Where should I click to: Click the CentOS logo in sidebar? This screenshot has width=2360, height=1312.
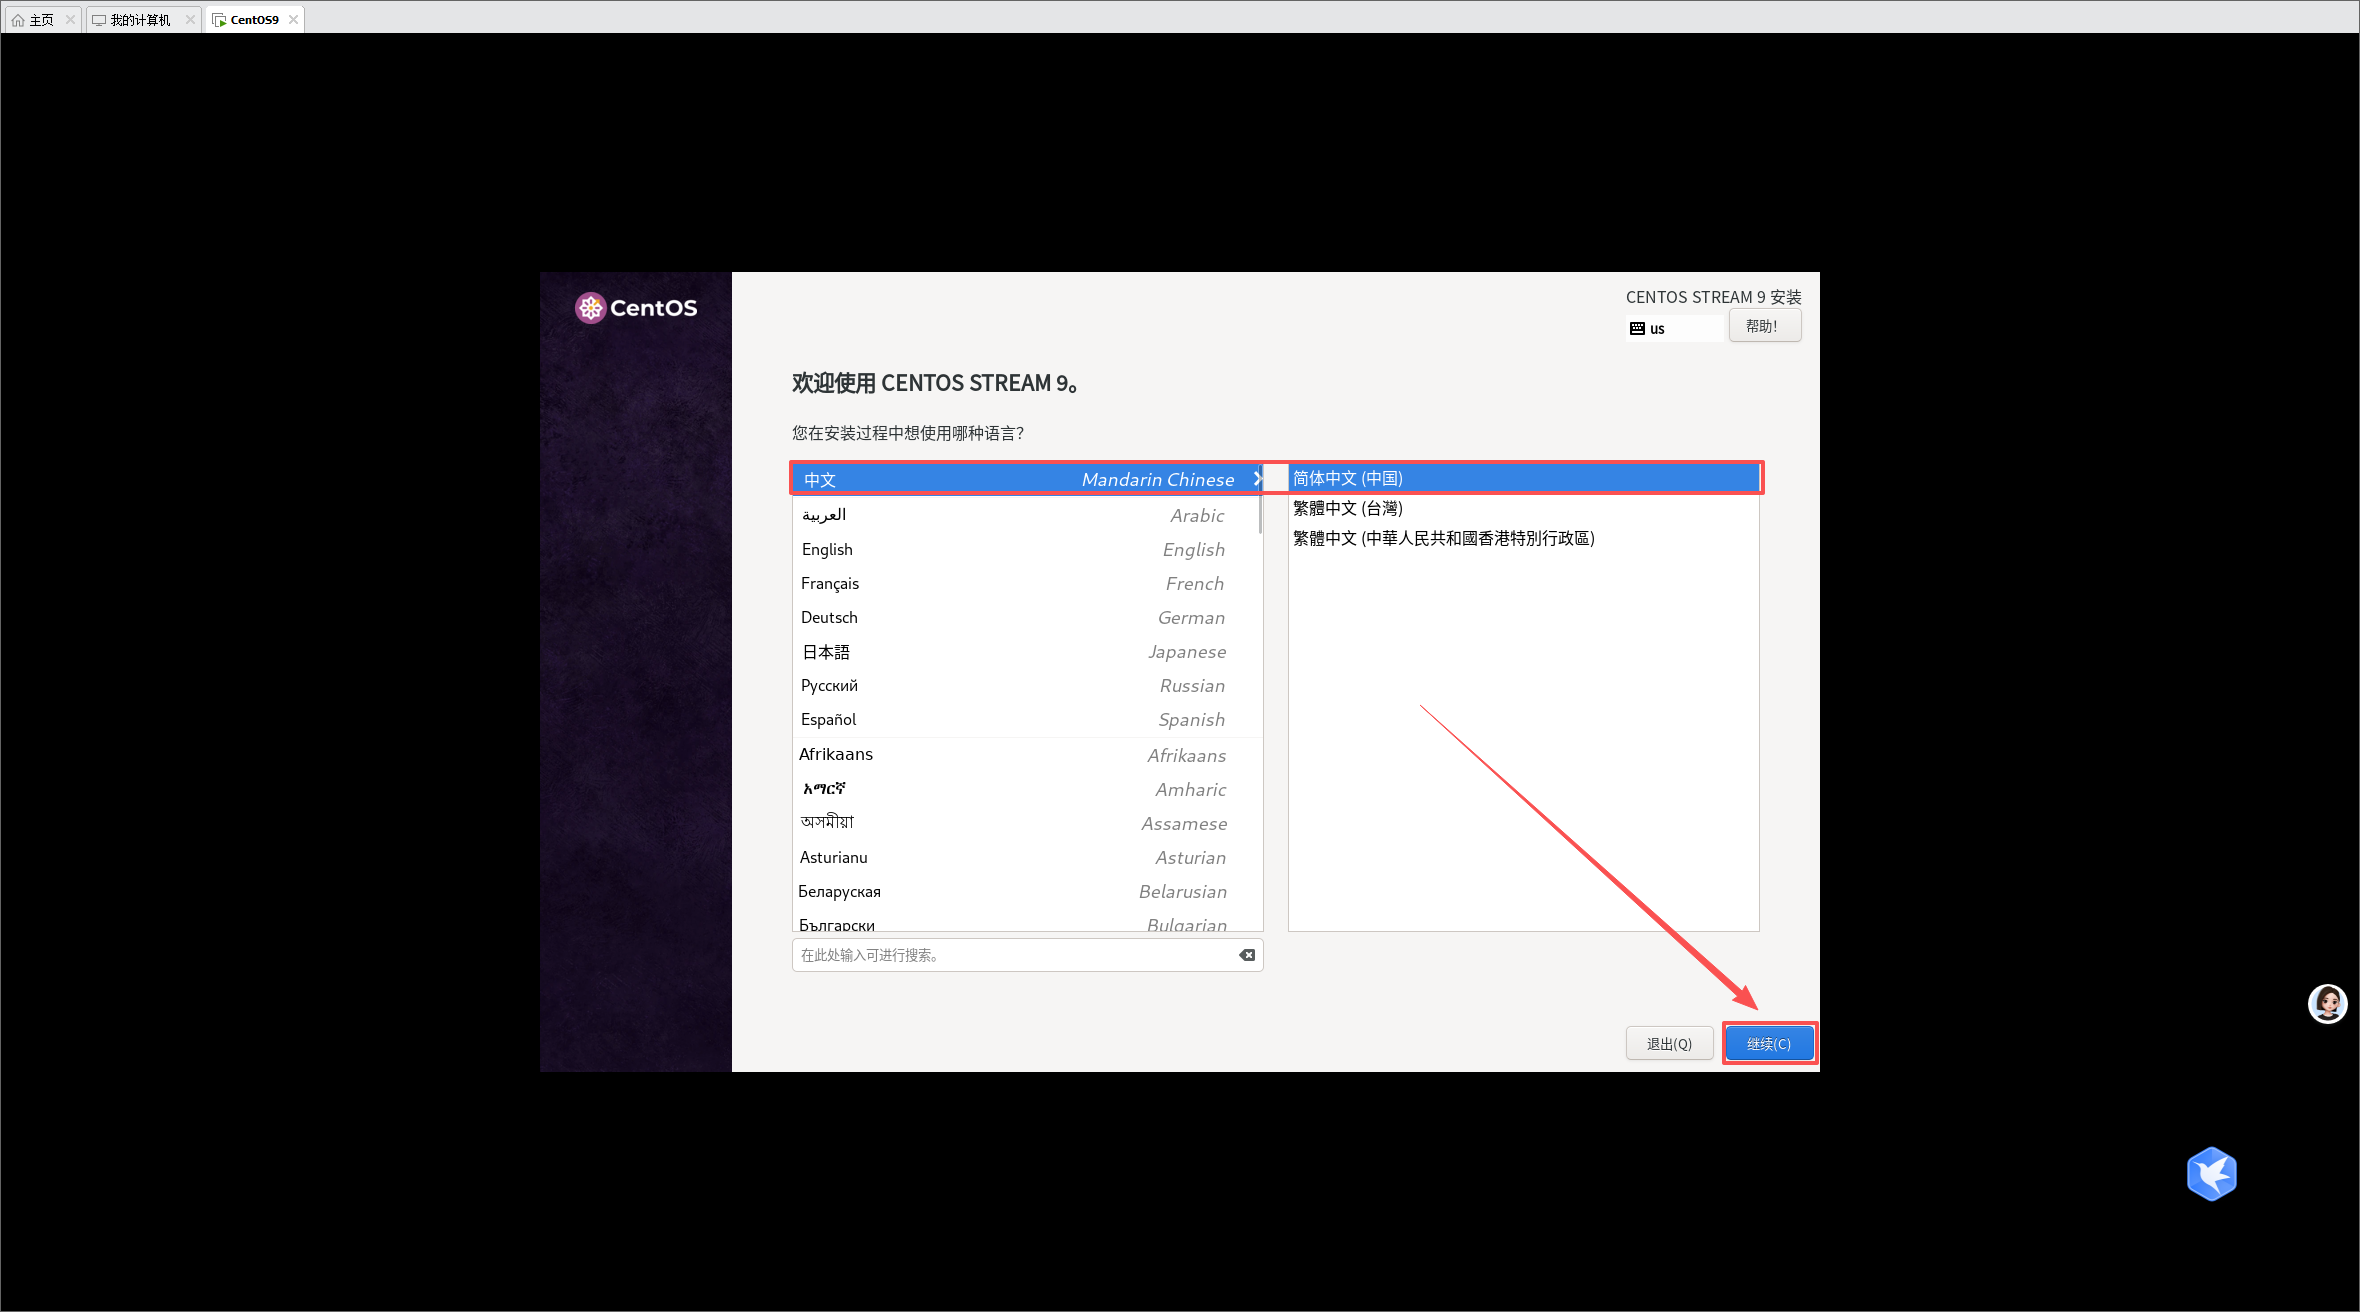pos(636,308)
